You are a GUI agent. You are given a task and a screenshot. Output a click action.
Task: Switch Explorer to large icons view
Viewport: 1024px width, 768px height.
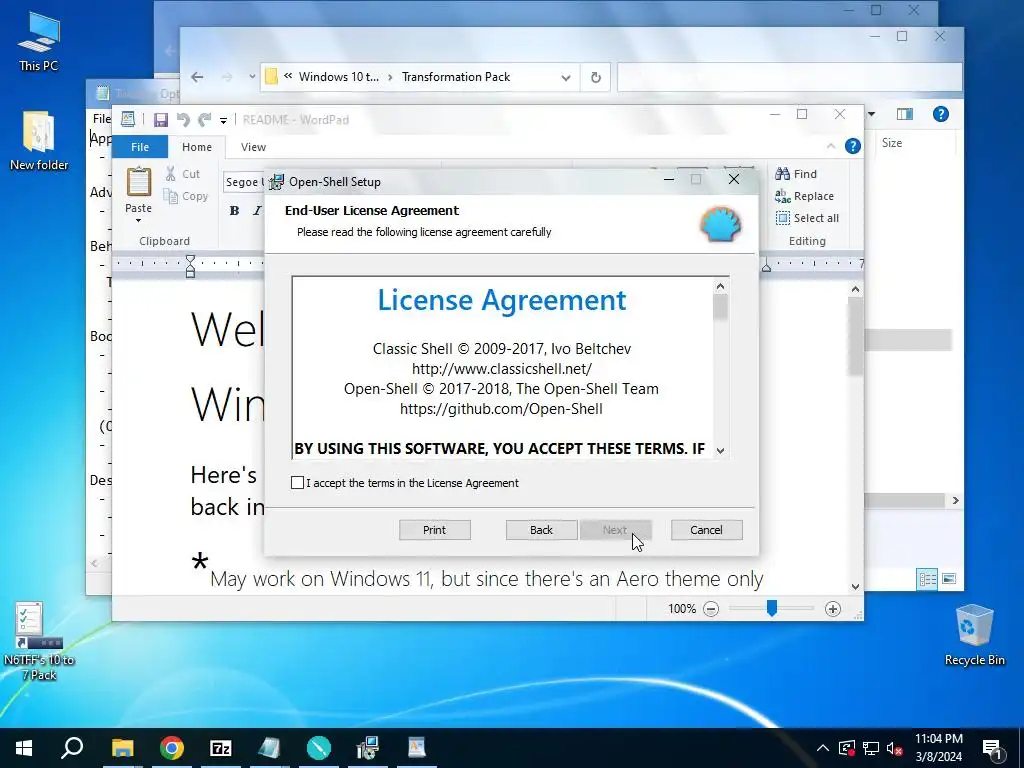click(949, 579)
